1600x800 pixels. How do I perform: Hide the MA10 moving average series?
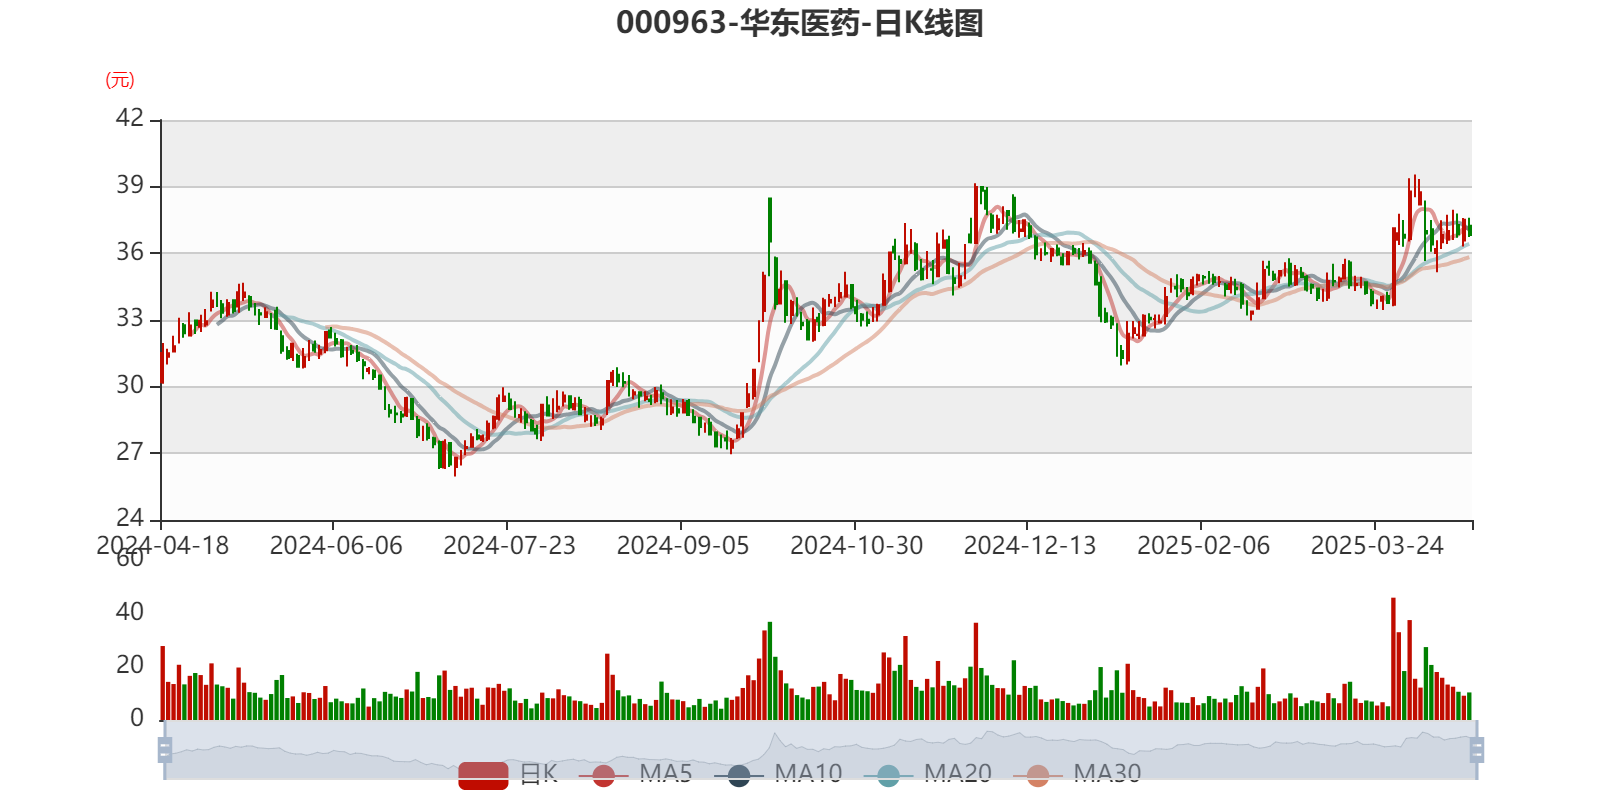click(778, 774)
